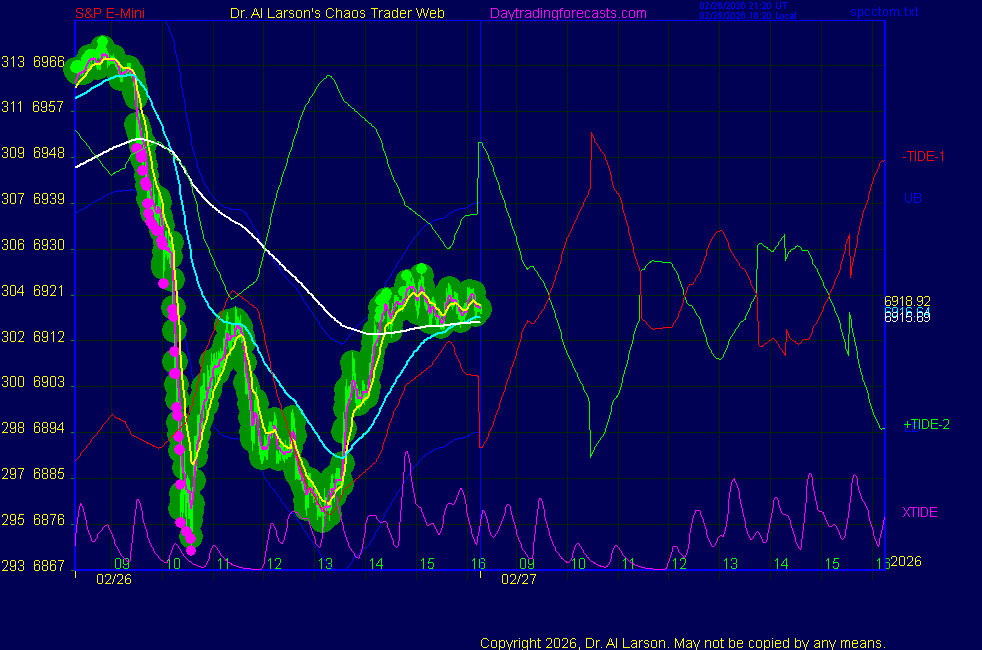Select the -TIDE-1 legend label
Image resolution: width=982 pixels, height=650 pixels.
point(923,157)
